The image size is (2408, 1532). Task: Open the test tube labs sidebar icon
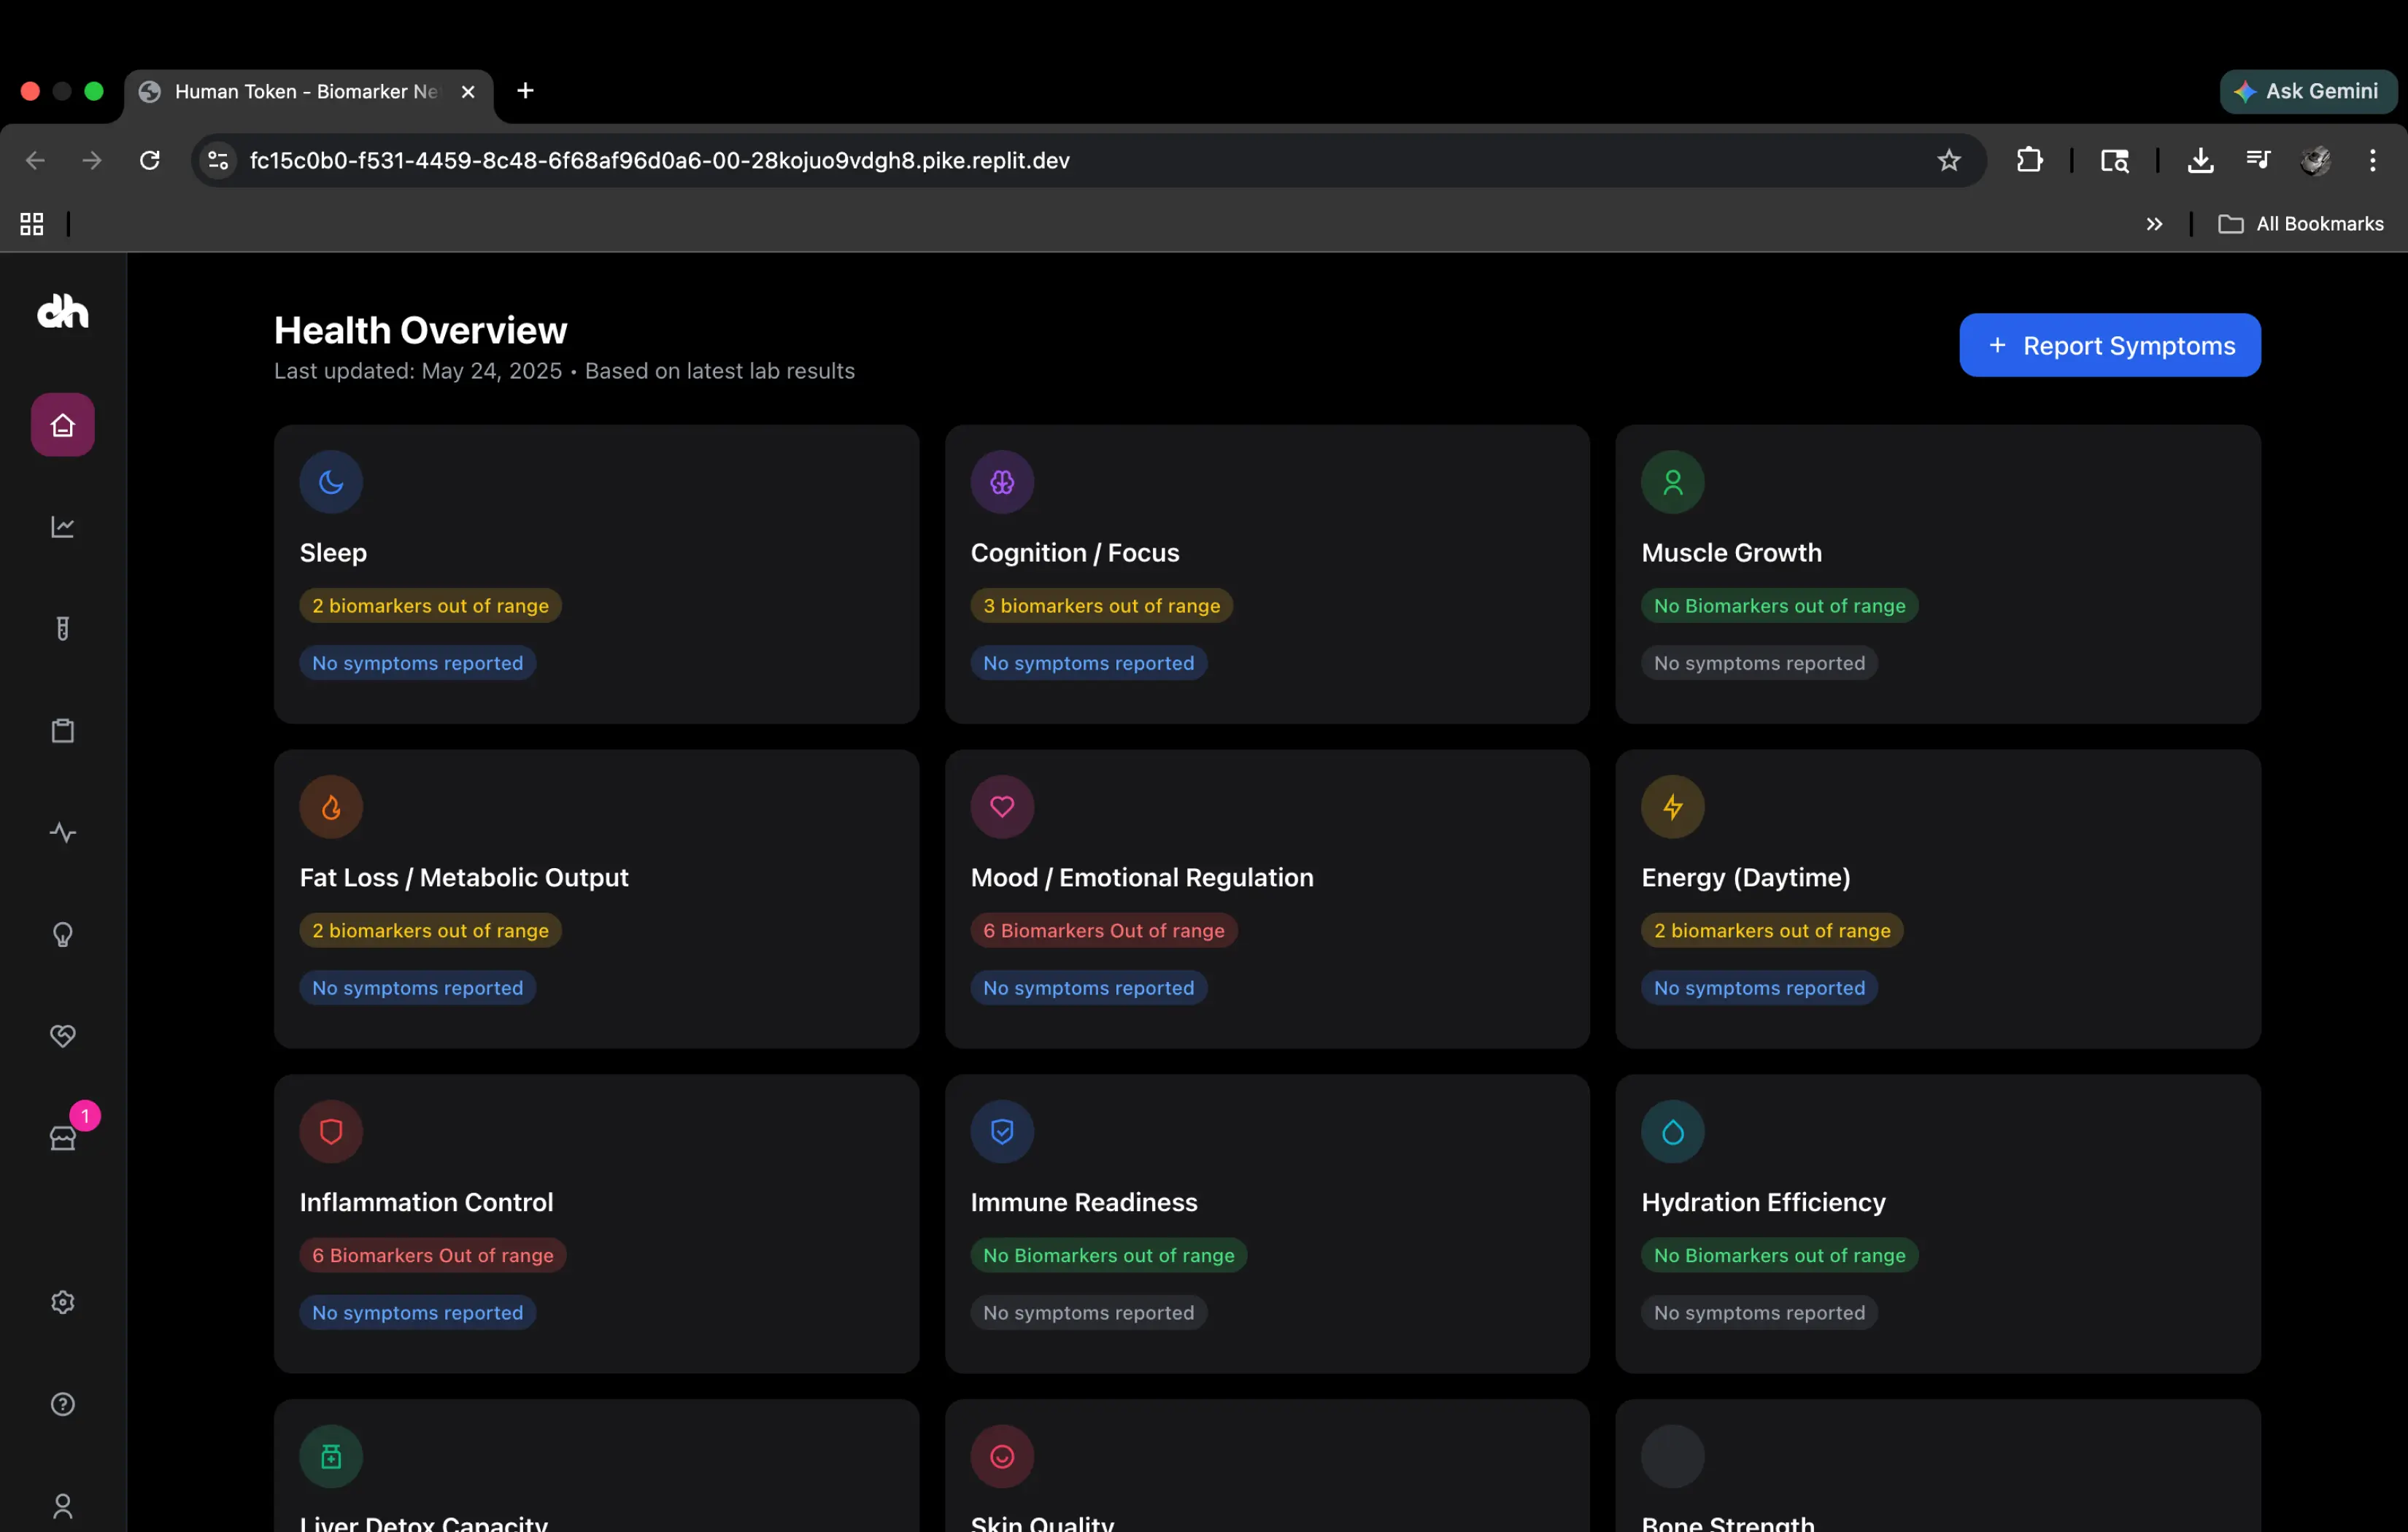point(62,629)
